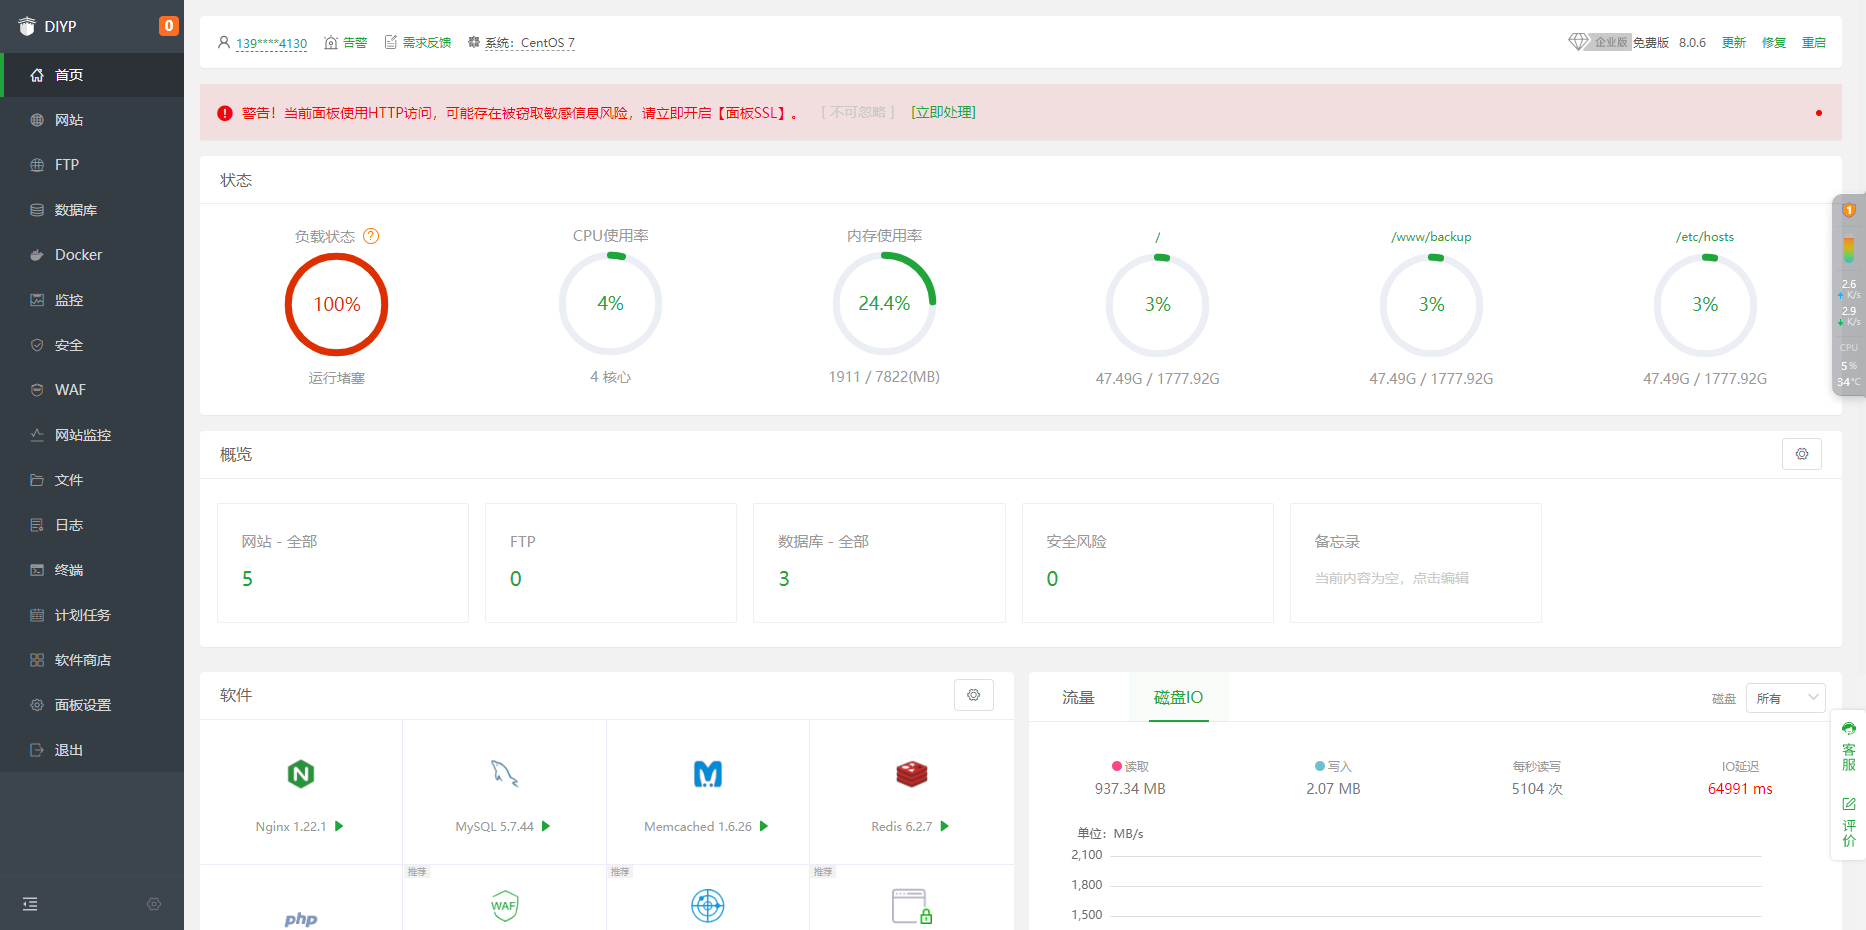Click the 退出 logout icon
Screen dimensions: 1866x930
pos(37,750)
